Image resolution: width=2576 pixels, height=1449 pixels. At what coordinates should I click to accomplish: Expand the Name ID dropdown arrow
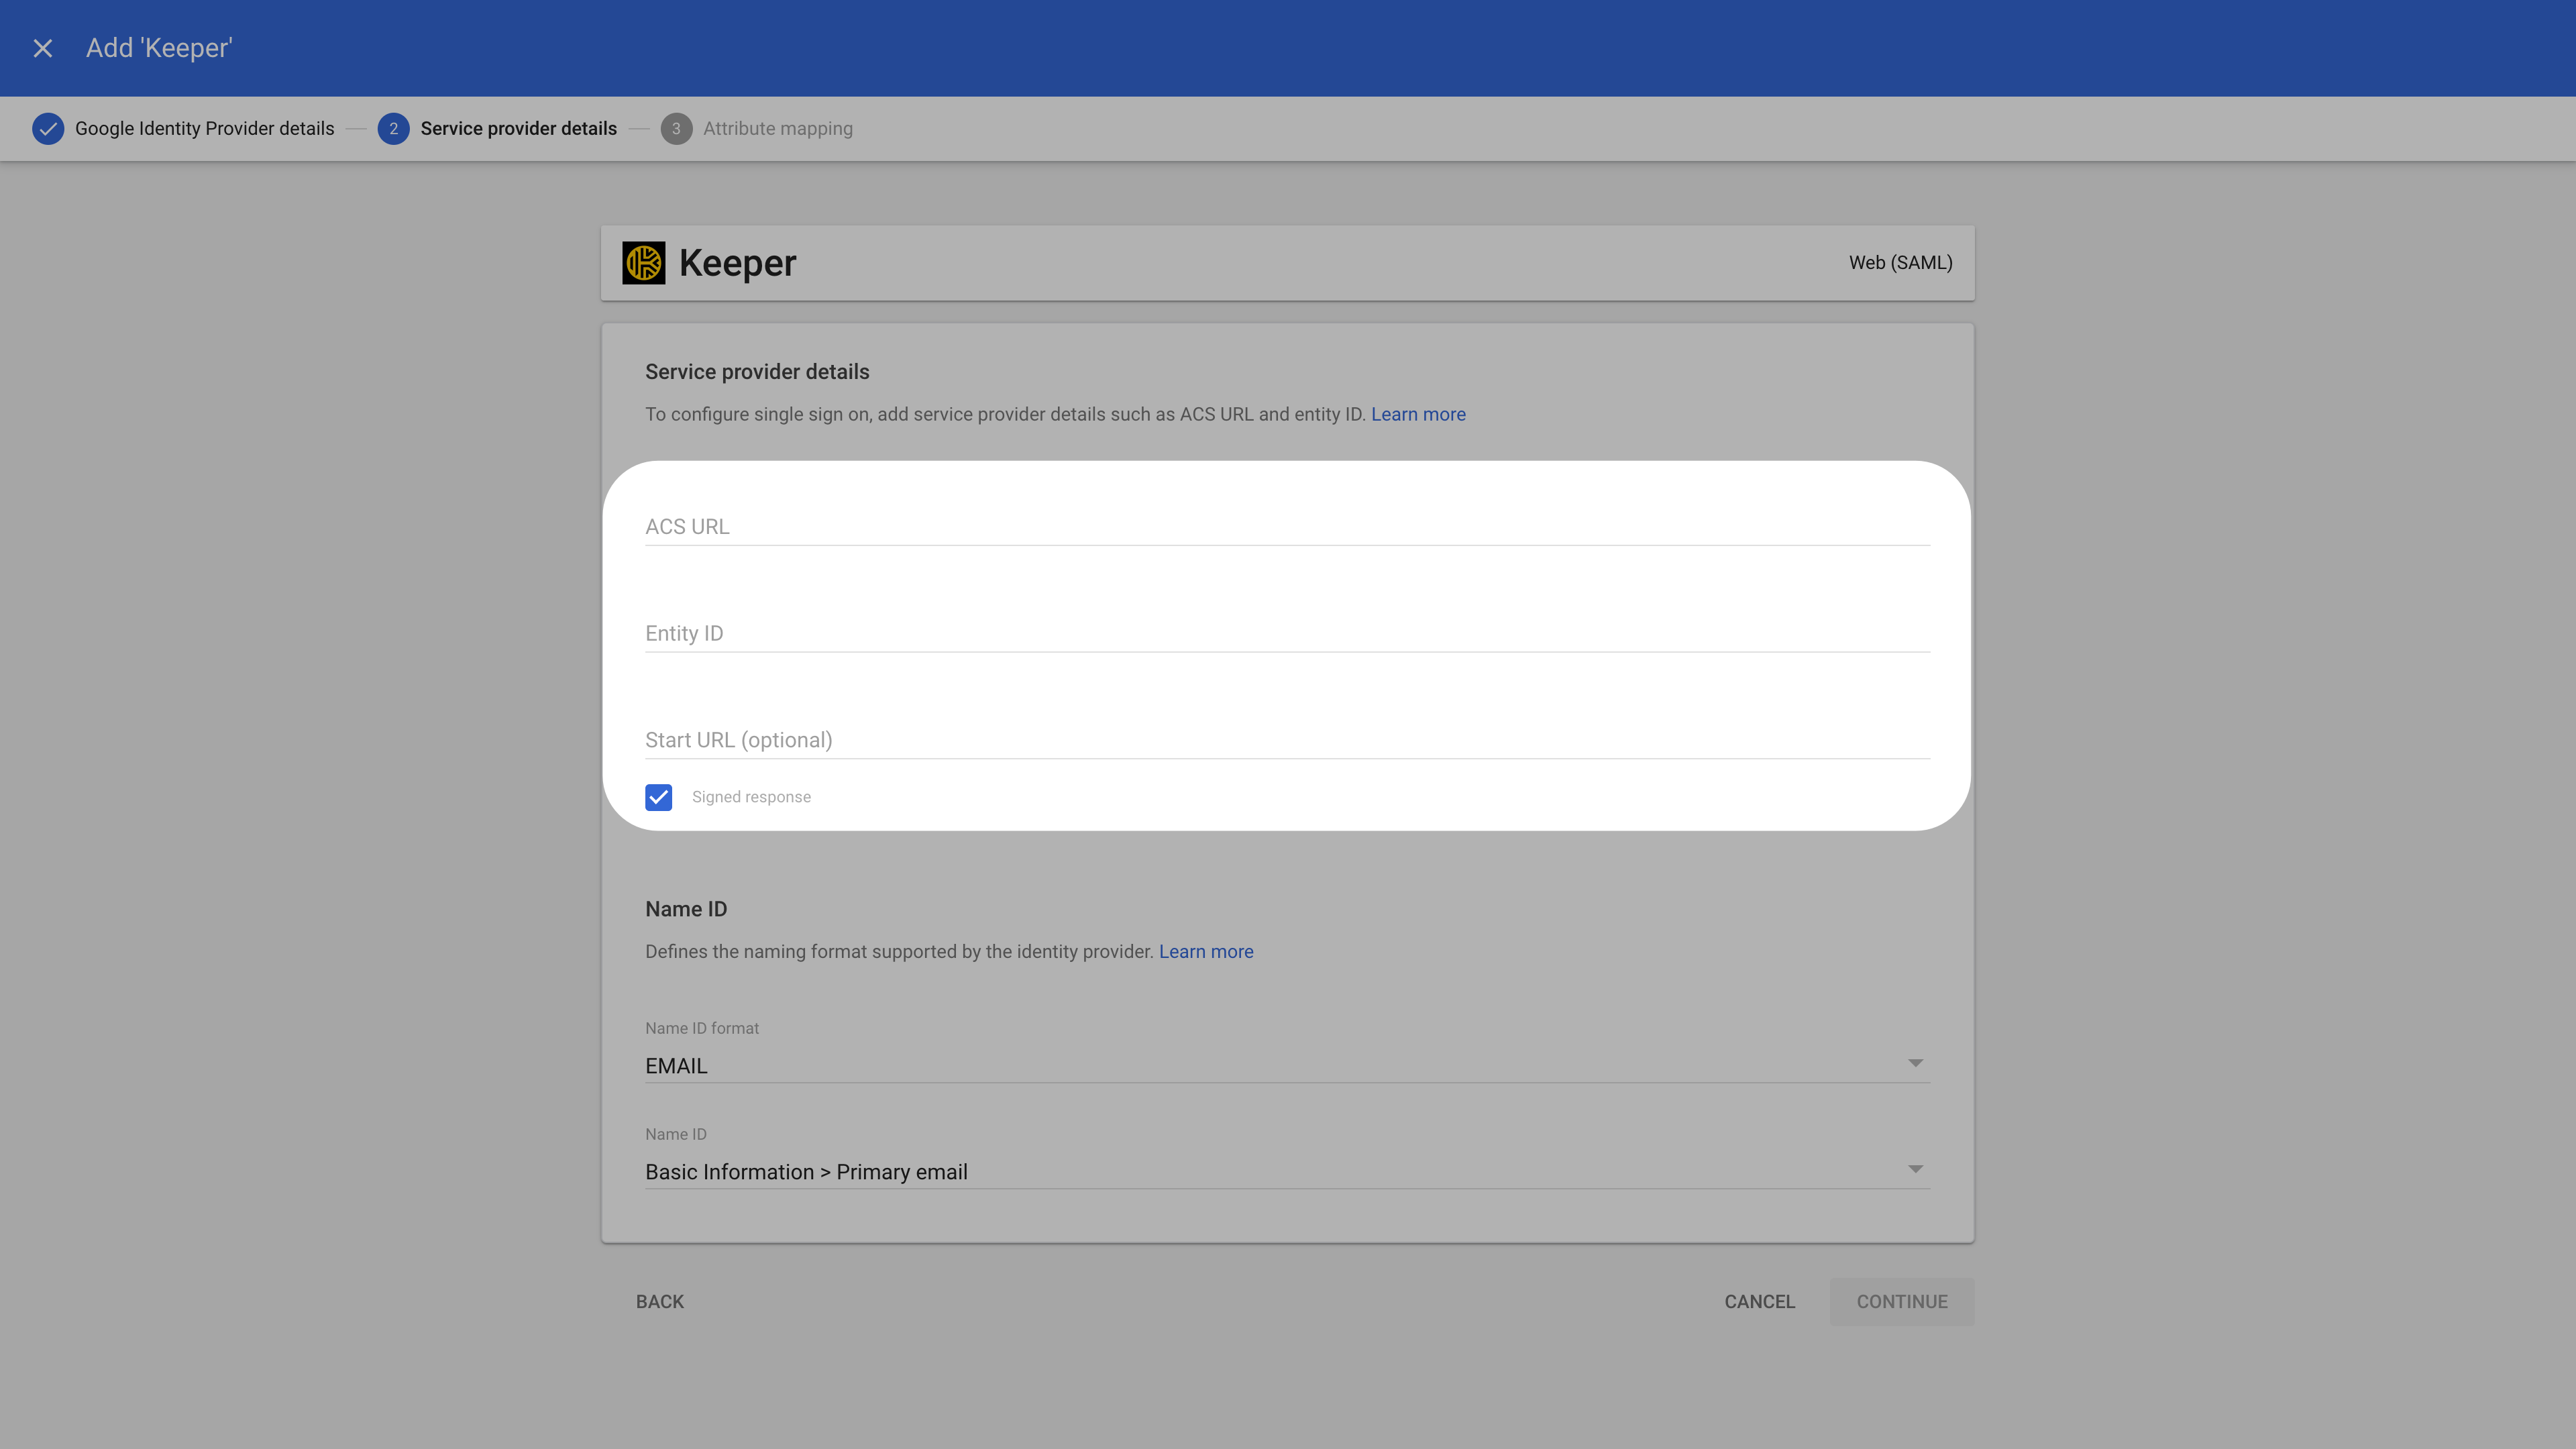pyautogui.click(x=1915, y=1169)
